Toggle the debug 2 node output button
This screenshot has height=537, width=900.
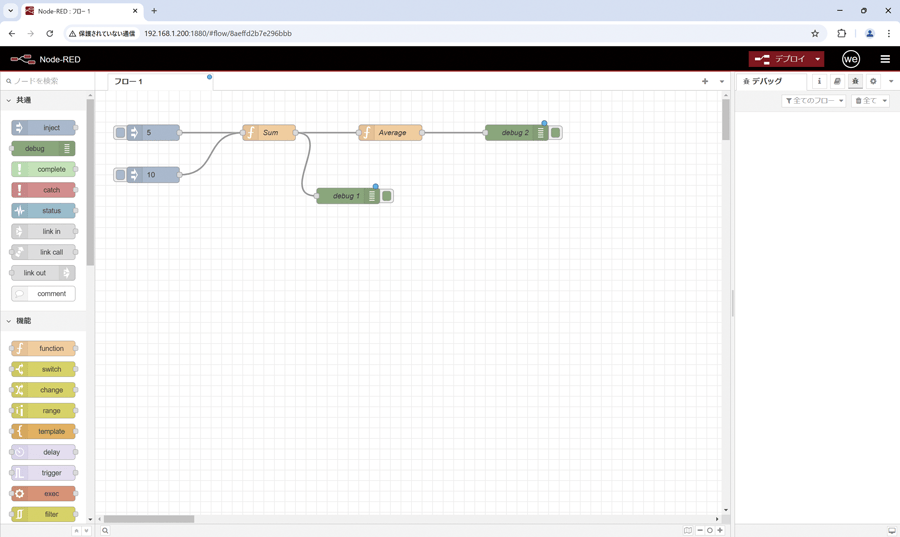coord(556,132)
